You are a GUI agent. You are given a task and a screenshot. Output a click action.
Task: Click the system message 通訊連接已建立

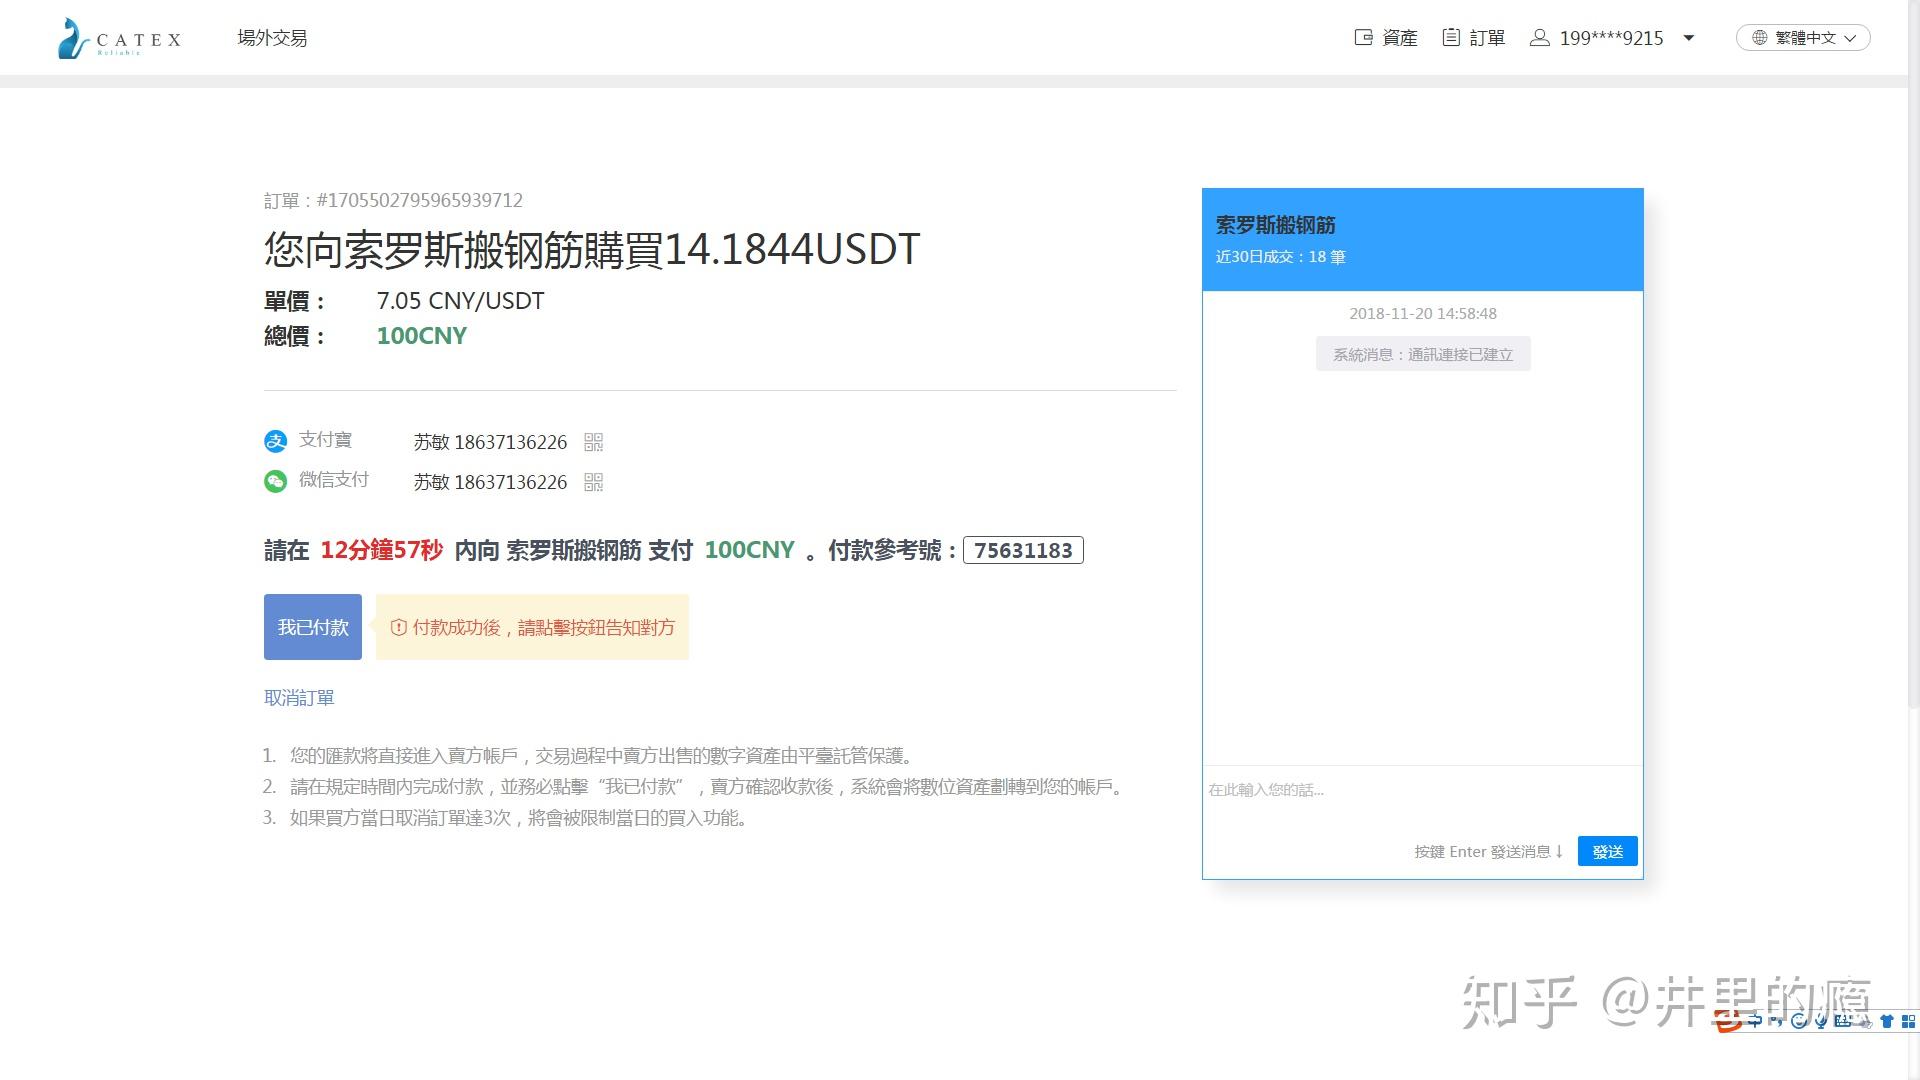point(1423,354)
